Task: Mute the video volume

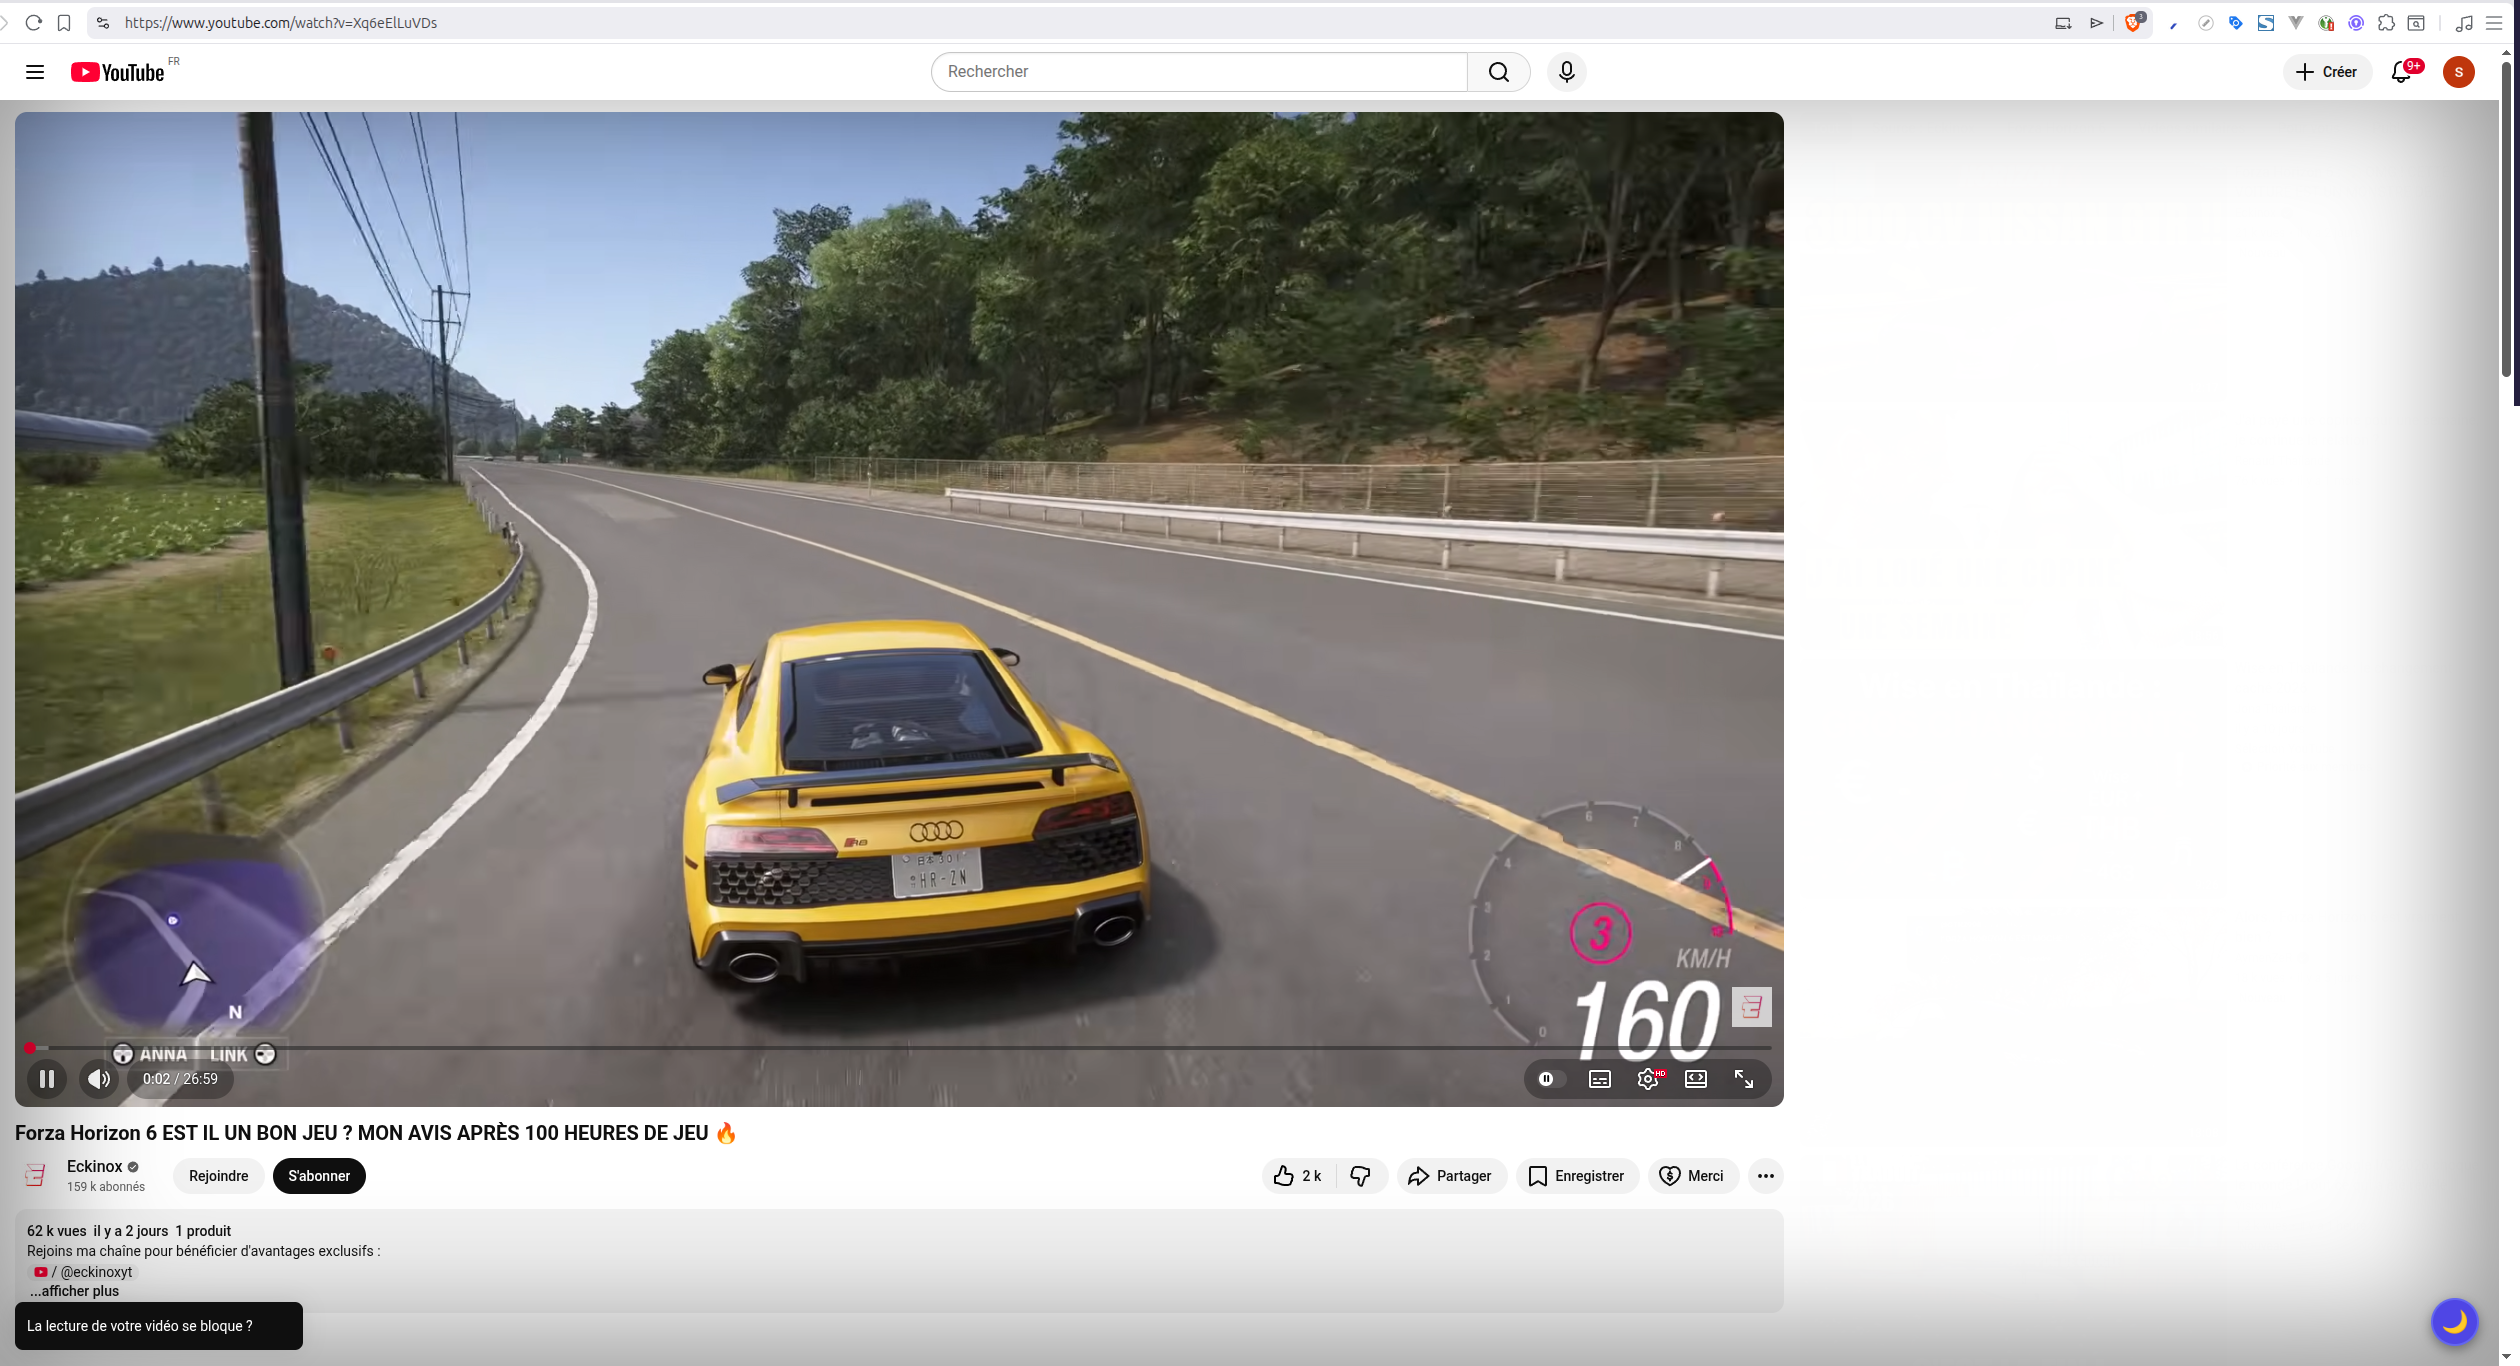Action: (99, 1079)
